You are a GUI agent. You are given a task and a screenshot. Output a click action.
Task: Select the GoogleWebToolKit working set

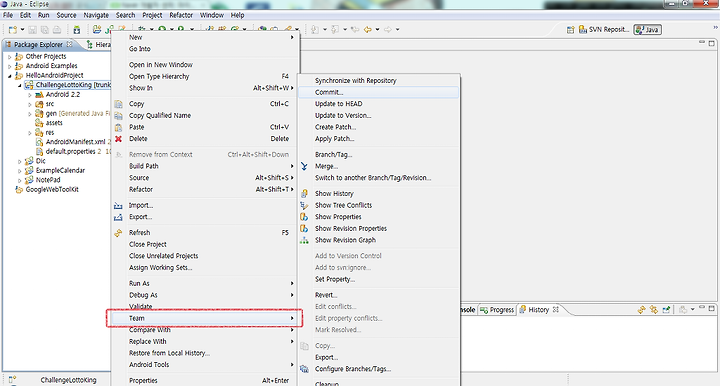pos(52,190)
